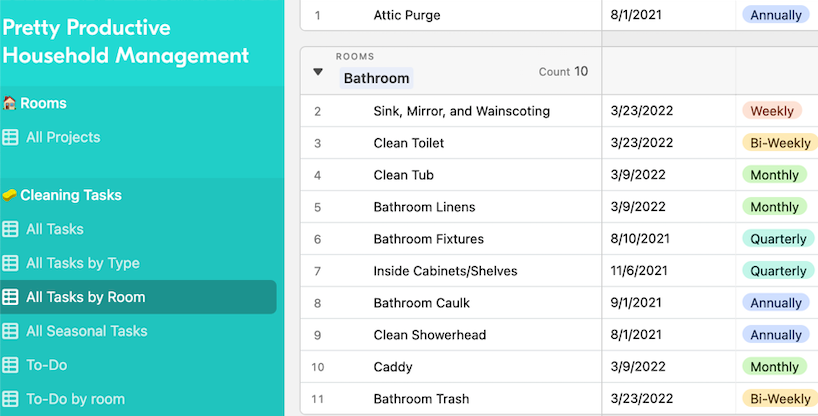Screen dimensions: 818x416
Task: Click the 11/6/2021 date cell
Action: pyautogui.click(x=668, y=271)
